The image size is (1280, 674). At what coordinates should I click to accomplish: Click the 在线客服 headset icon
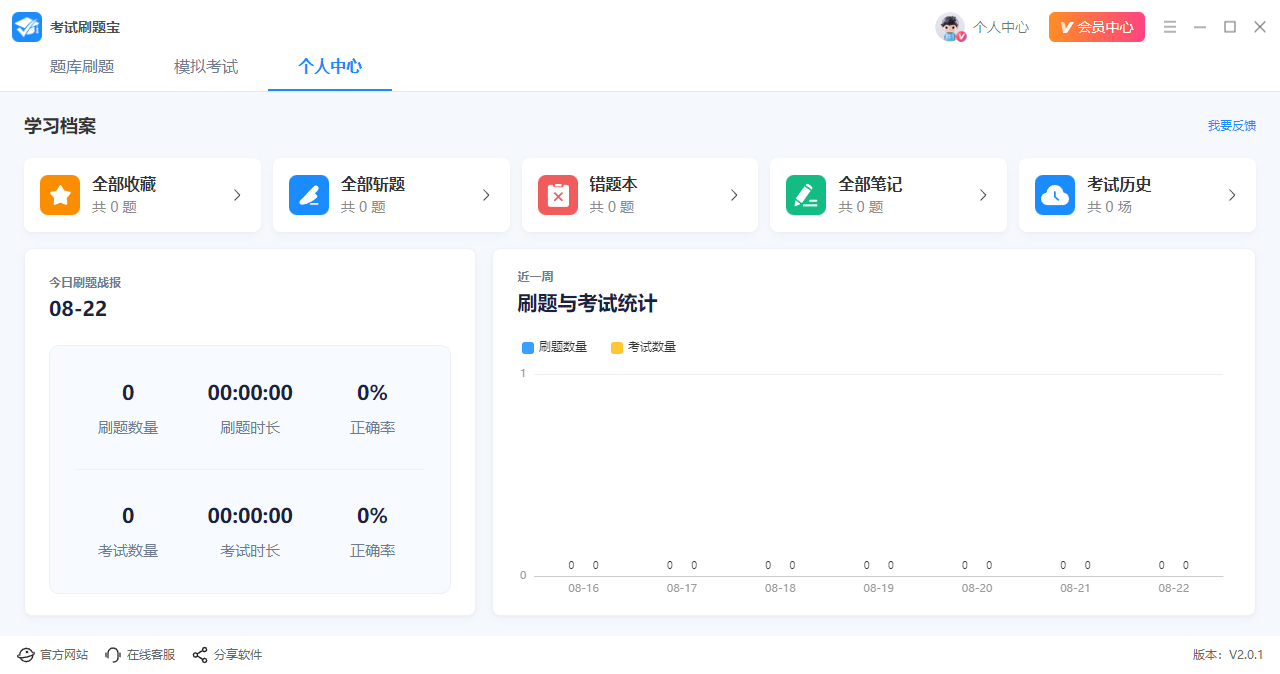tap(113, 655)
